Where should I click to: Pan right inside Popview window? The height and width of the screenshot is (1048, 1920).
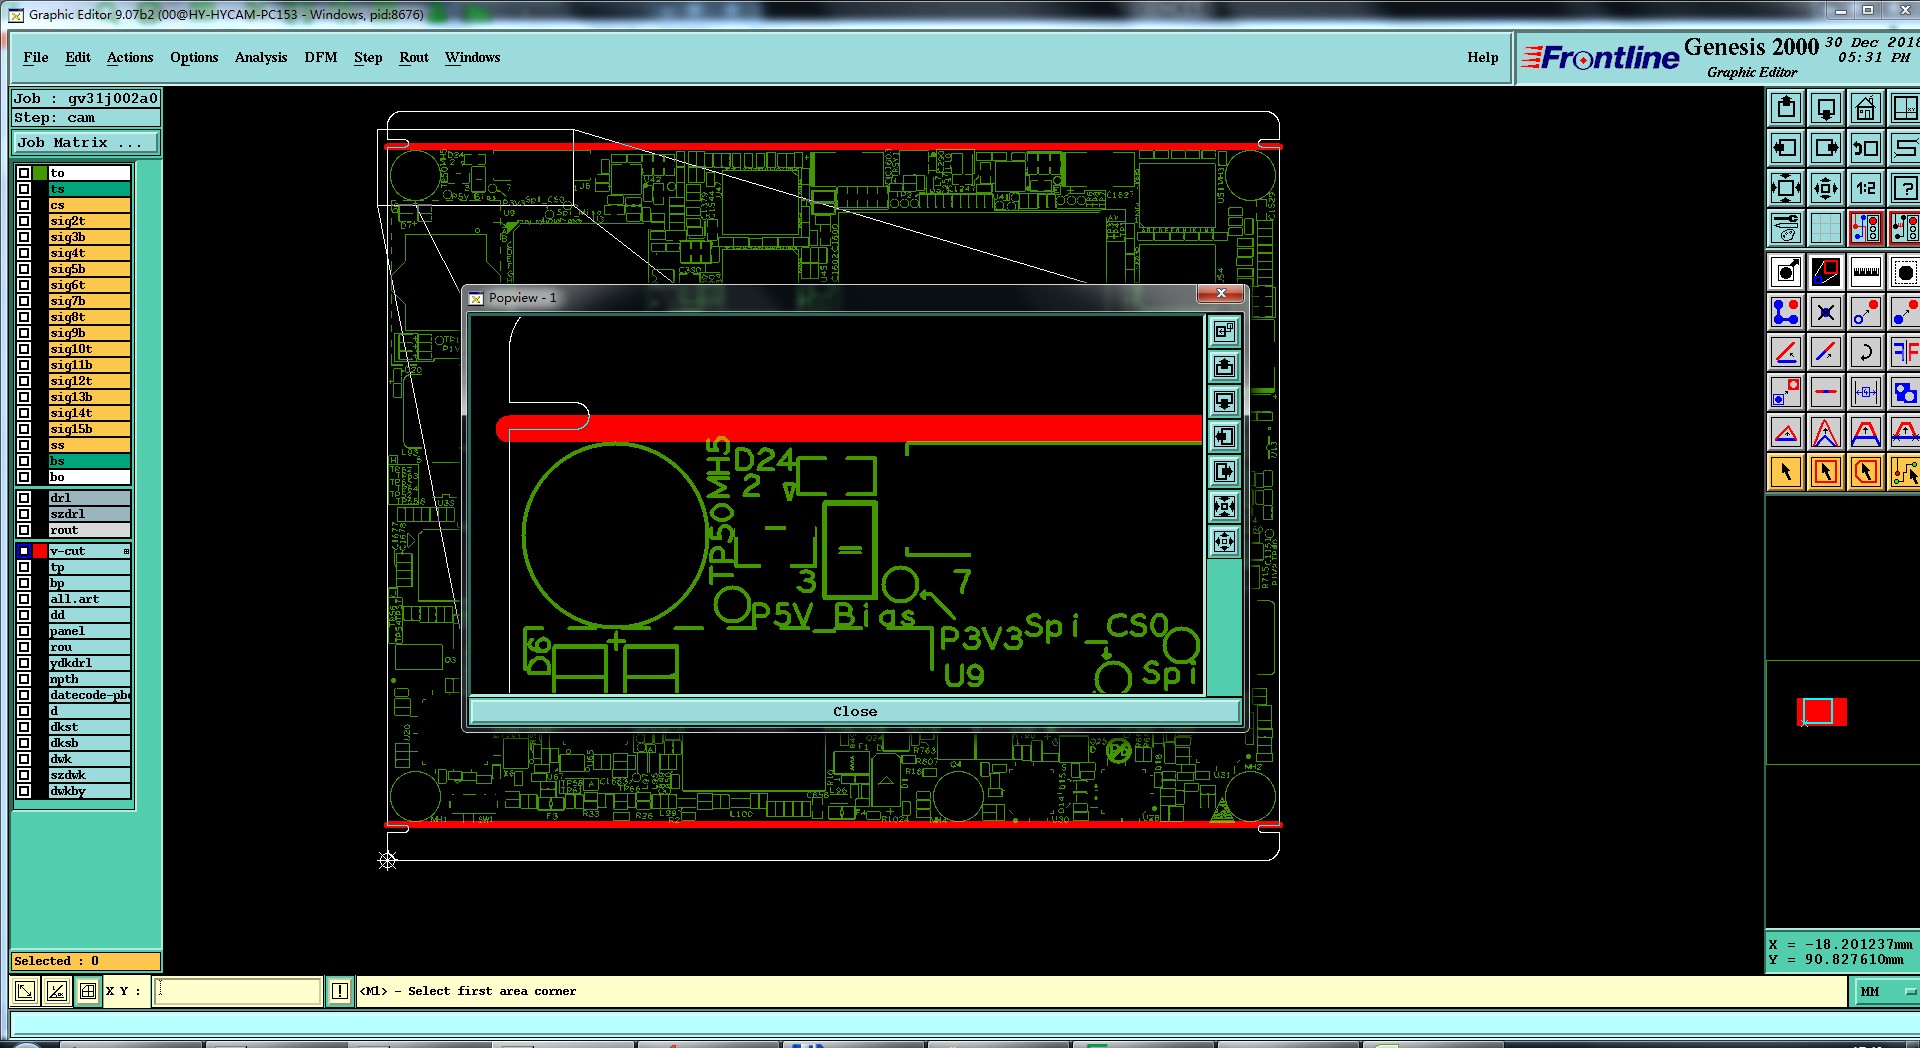[x=1224, y=471]
